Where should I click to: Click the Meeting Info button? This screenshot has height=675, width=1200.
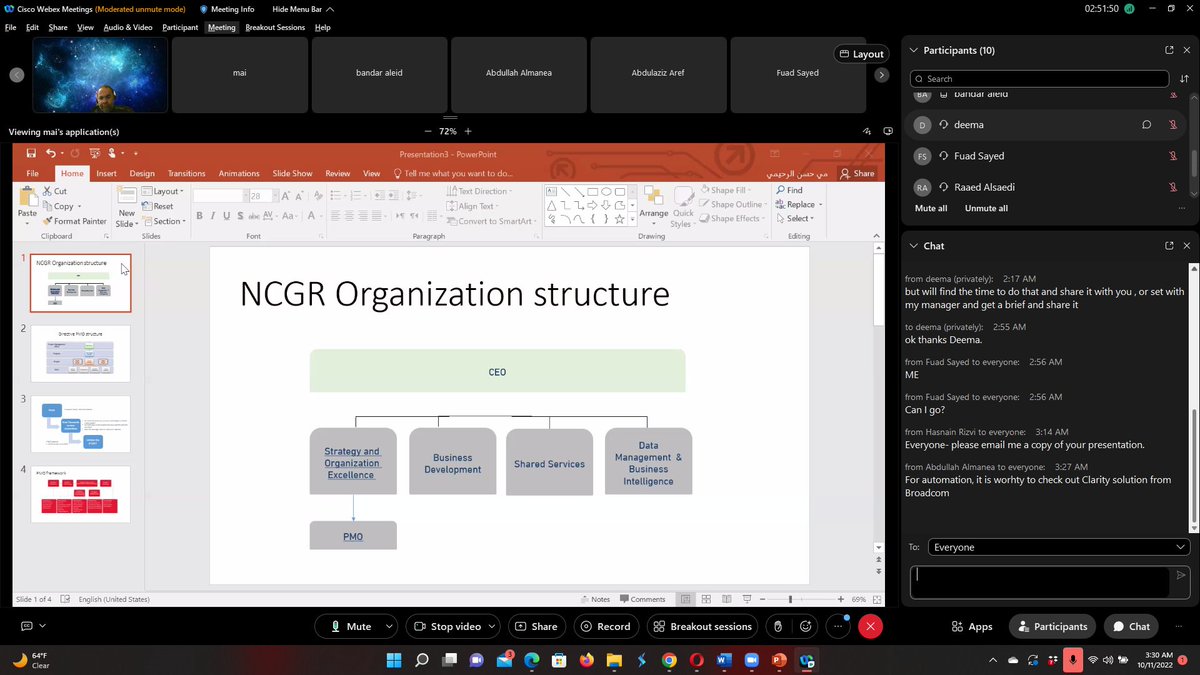(x=227, y=9)
